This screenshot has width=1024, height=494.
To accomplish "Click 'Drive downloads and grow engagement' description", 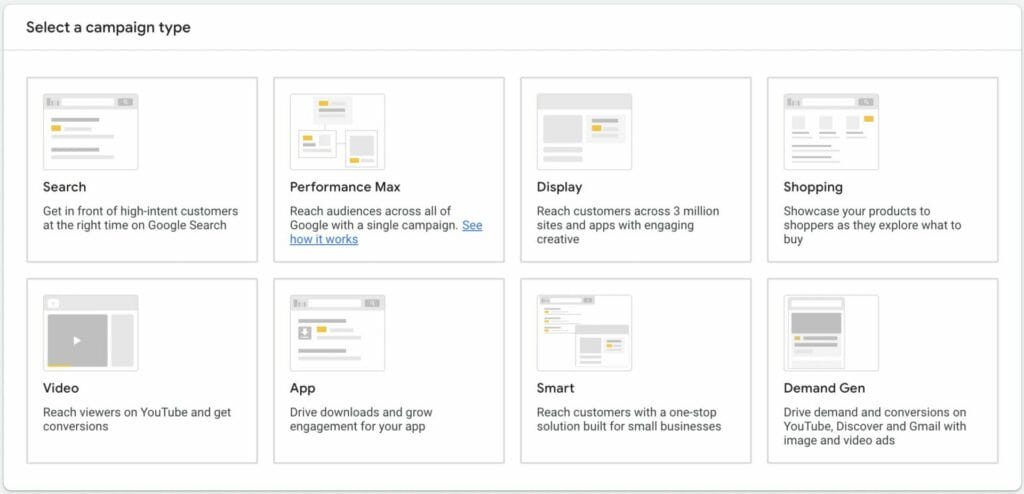I will tap(361, 420).
